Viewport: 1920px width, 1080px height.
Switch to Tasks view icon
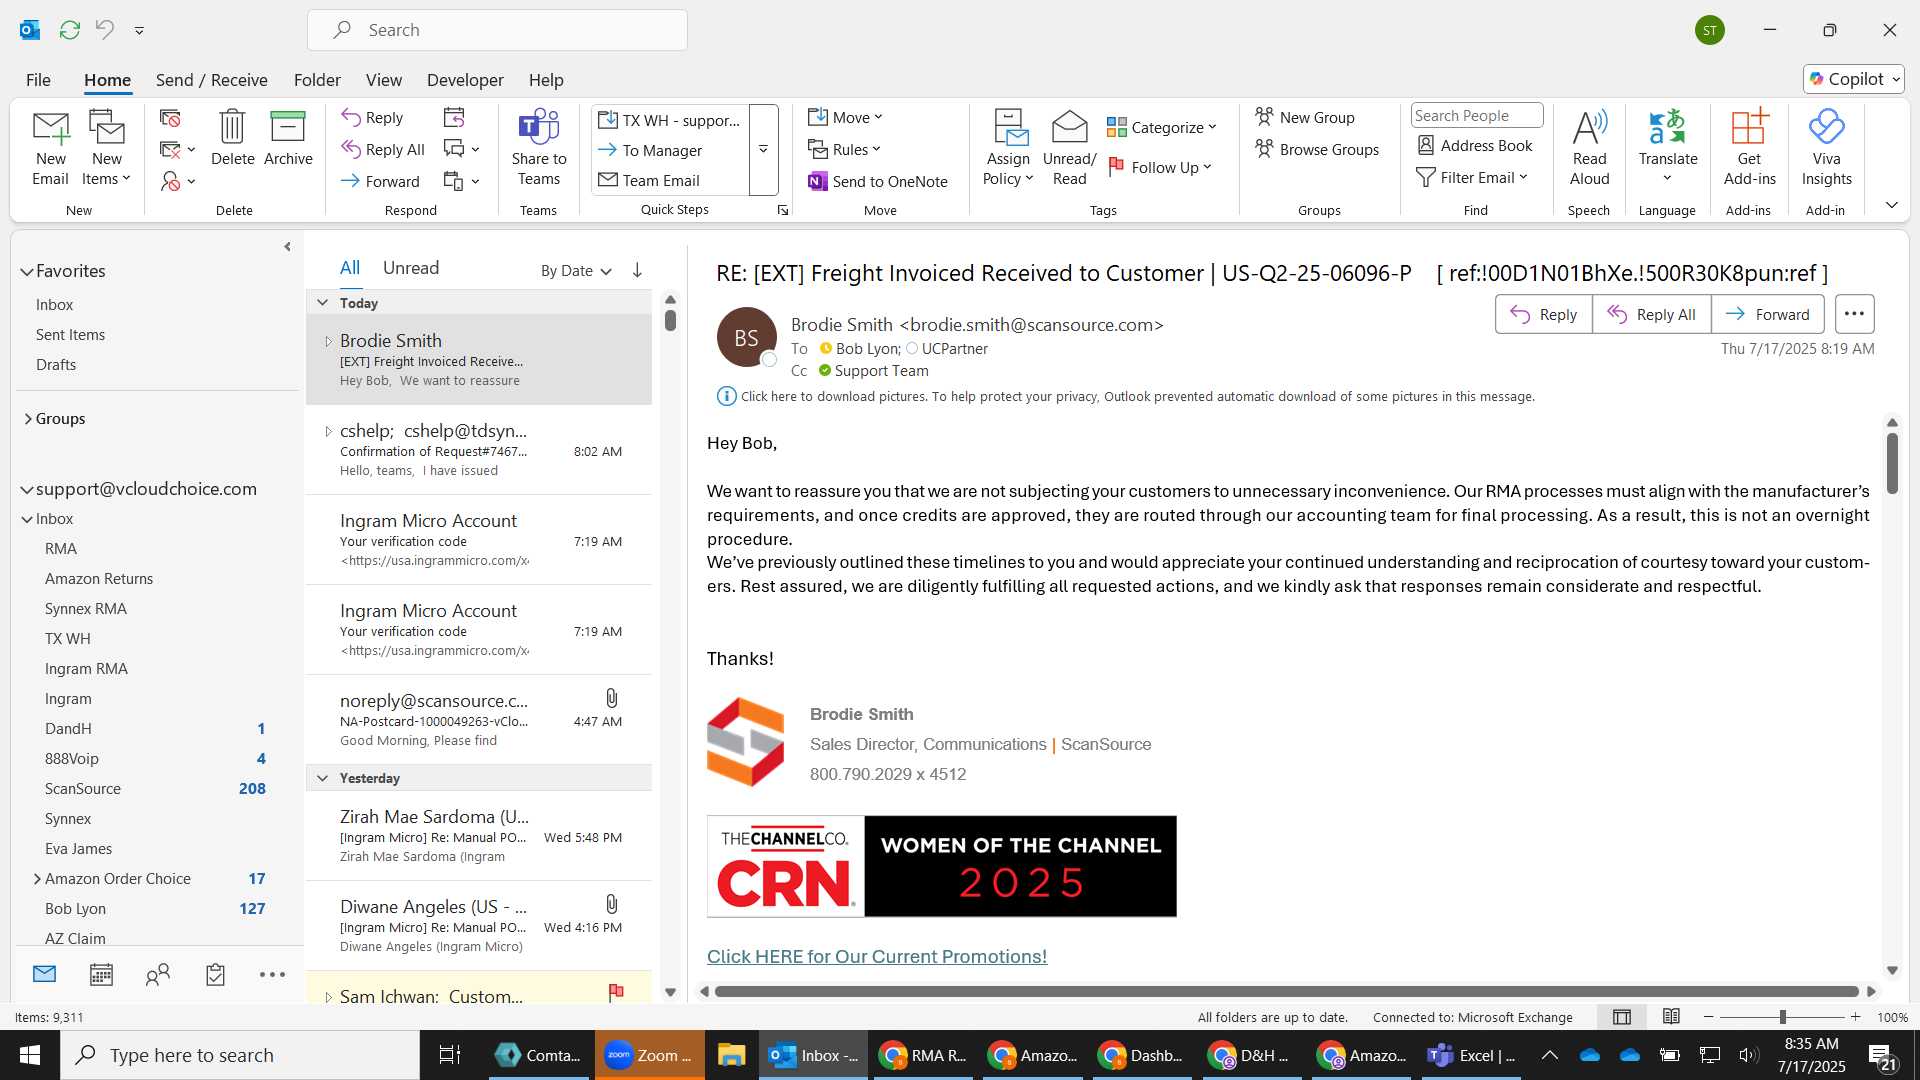pyautogui.click(x=215, y=974)
